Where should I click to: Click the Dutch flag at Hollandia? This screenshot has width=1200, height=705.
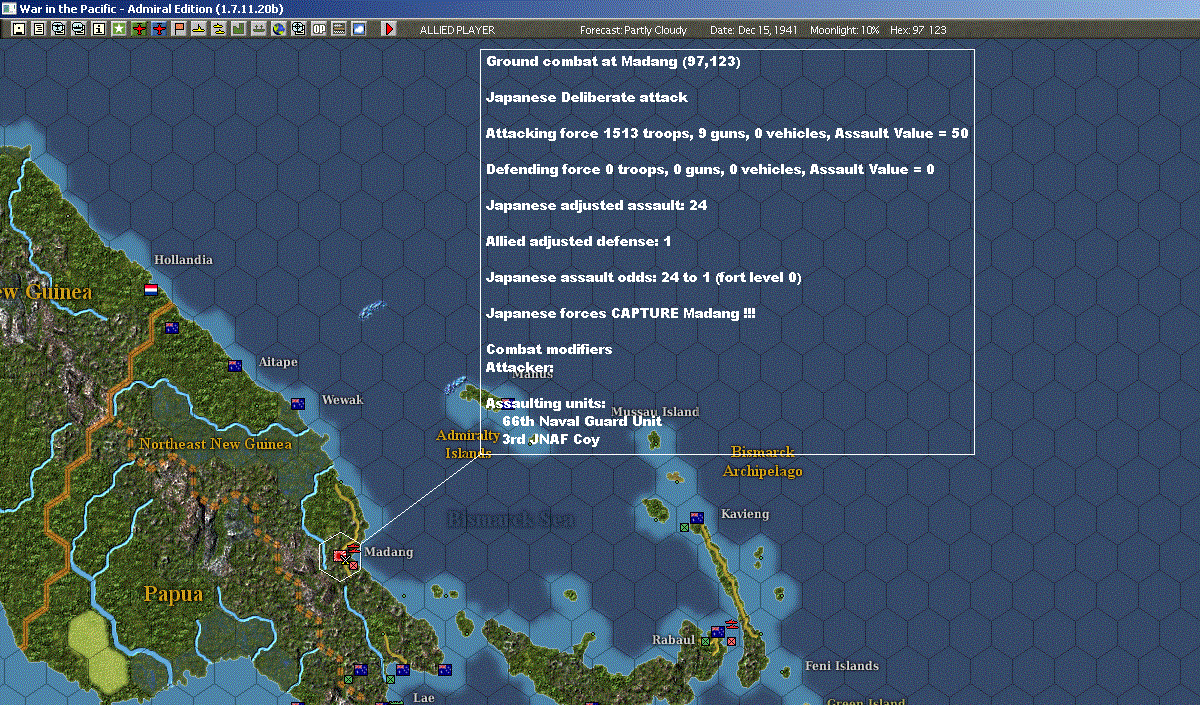[152, 290]
